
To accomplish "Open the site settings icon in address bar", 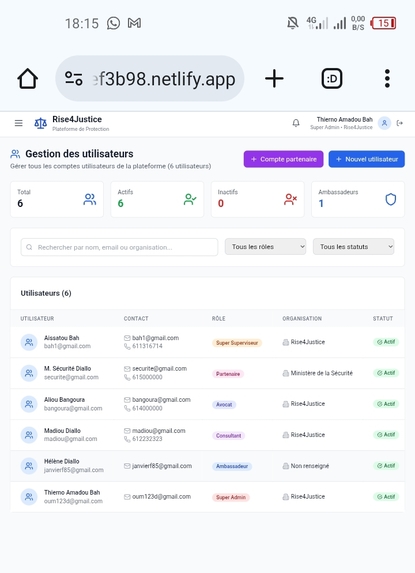I will 73,79.
